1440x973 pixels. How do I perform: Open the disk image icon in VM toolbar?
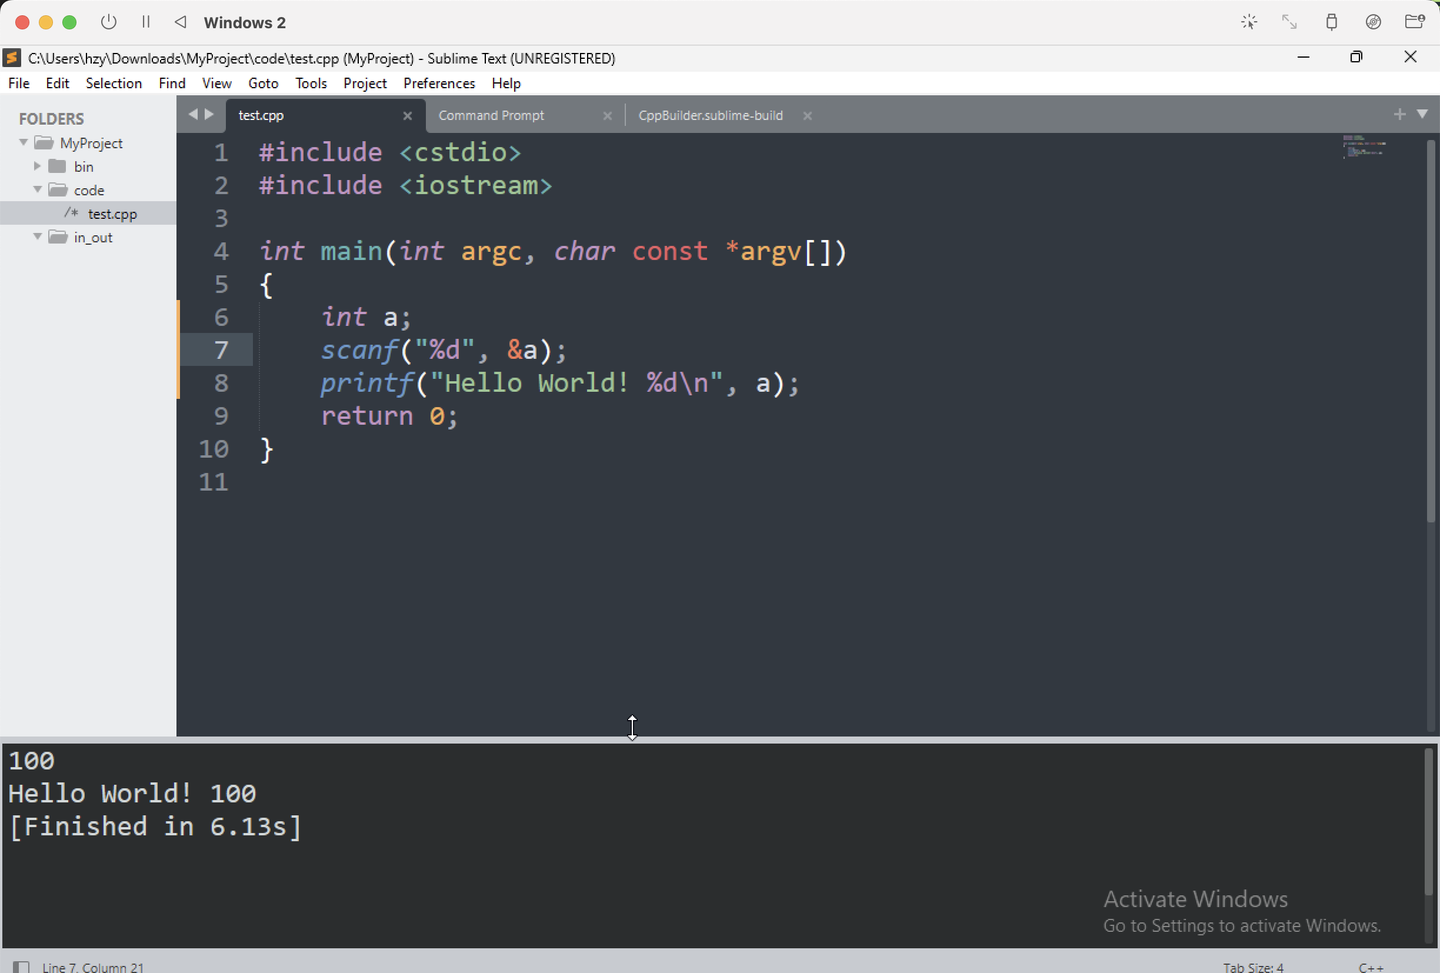click(x=1373, y=21)
